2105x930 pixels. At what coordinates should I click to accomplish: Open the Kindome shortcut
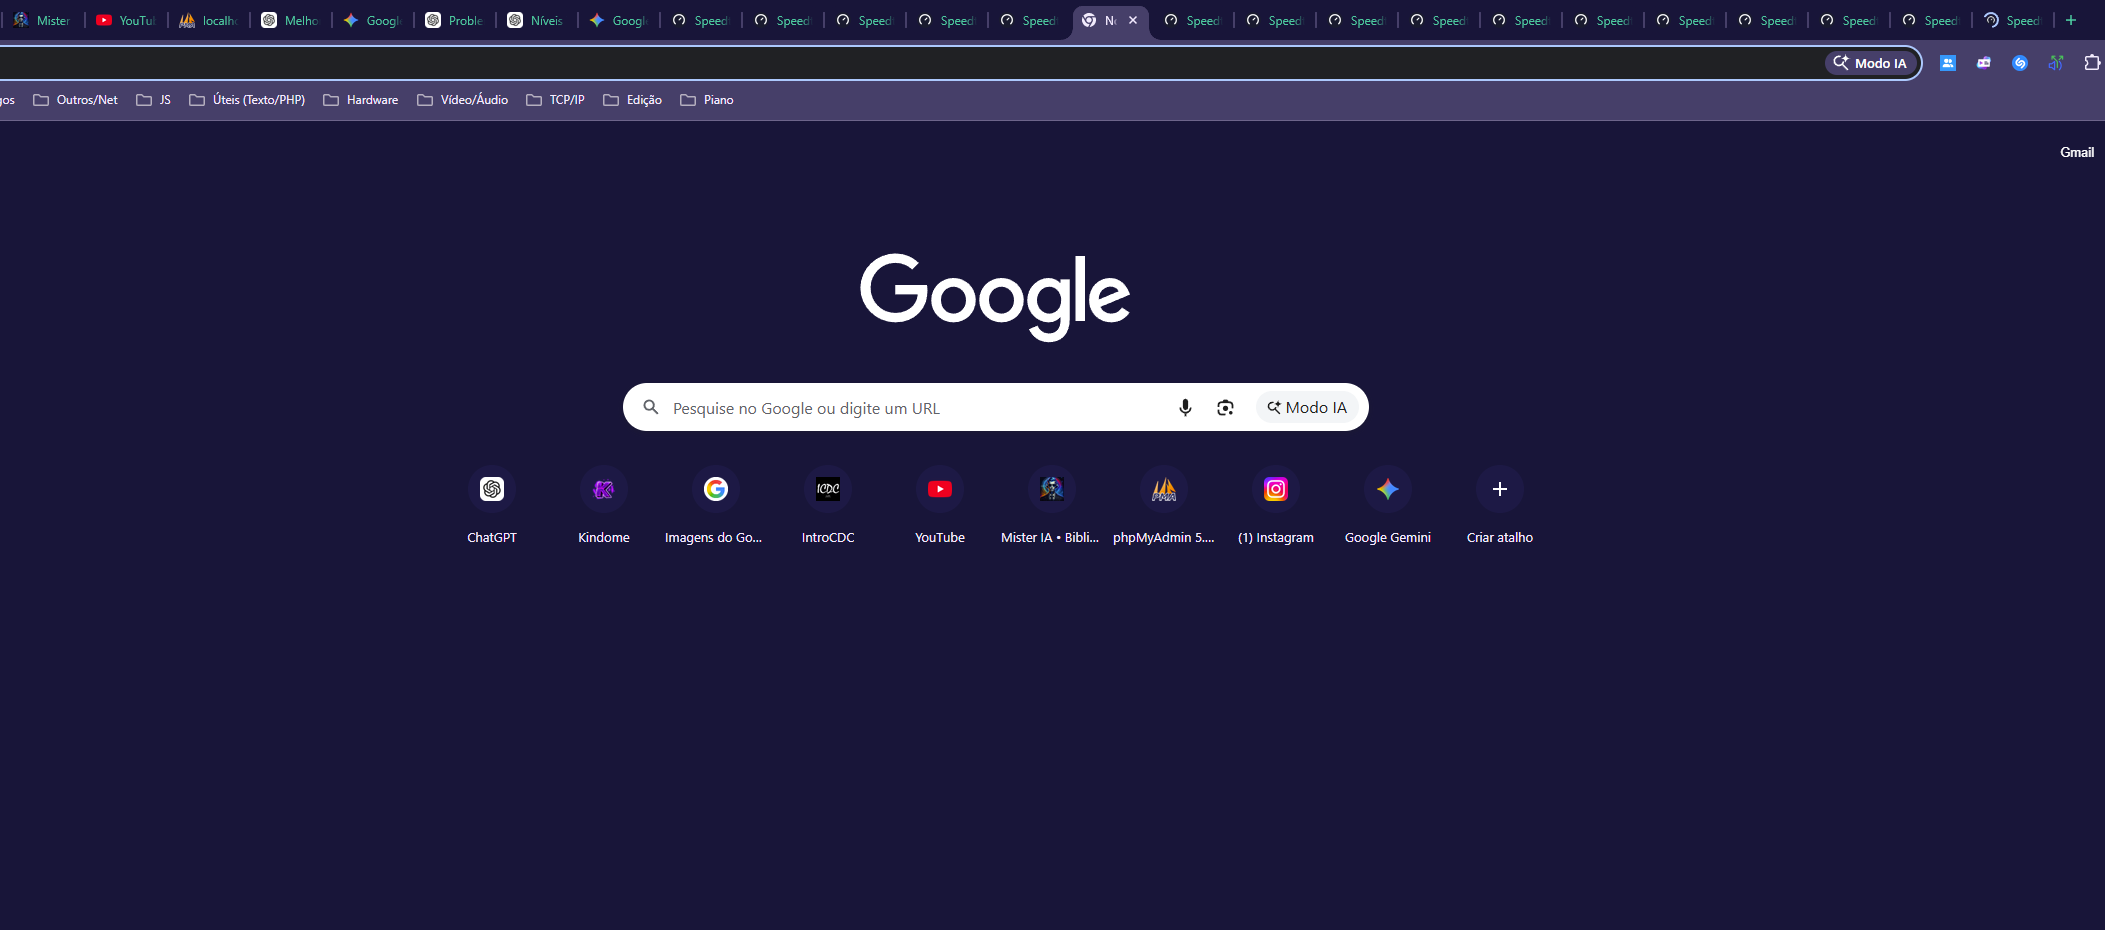click(x=603, y=489)
